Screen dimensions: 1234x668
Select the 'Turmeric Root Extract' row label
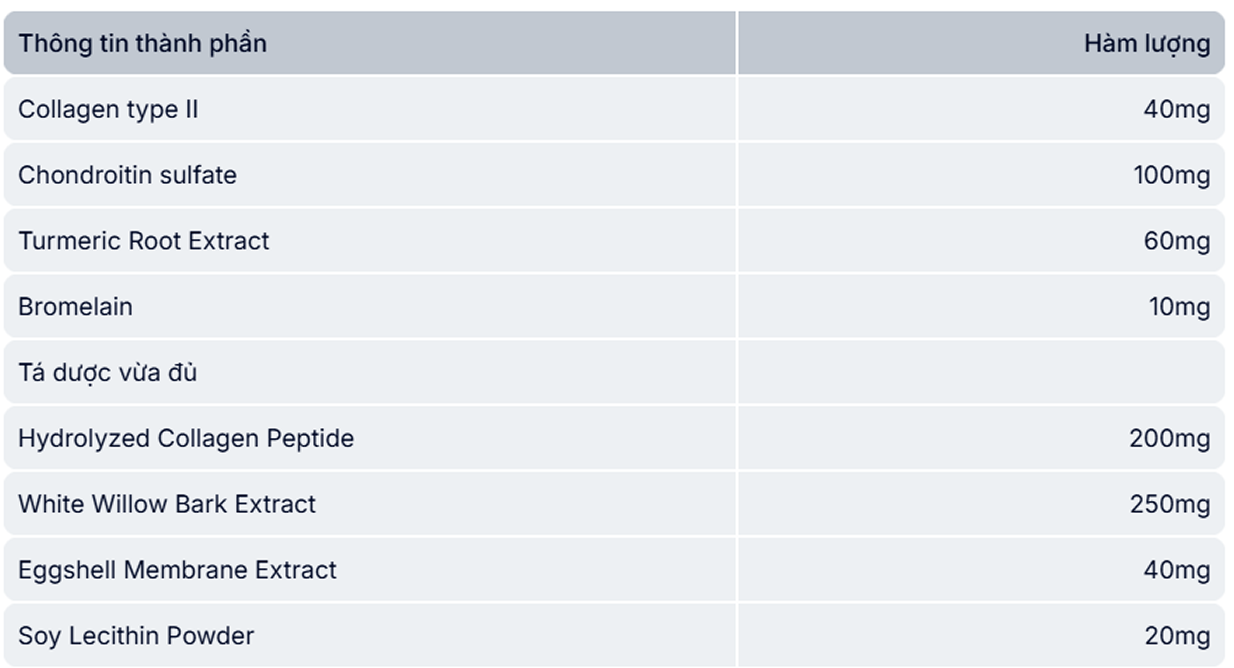[143, 241]
